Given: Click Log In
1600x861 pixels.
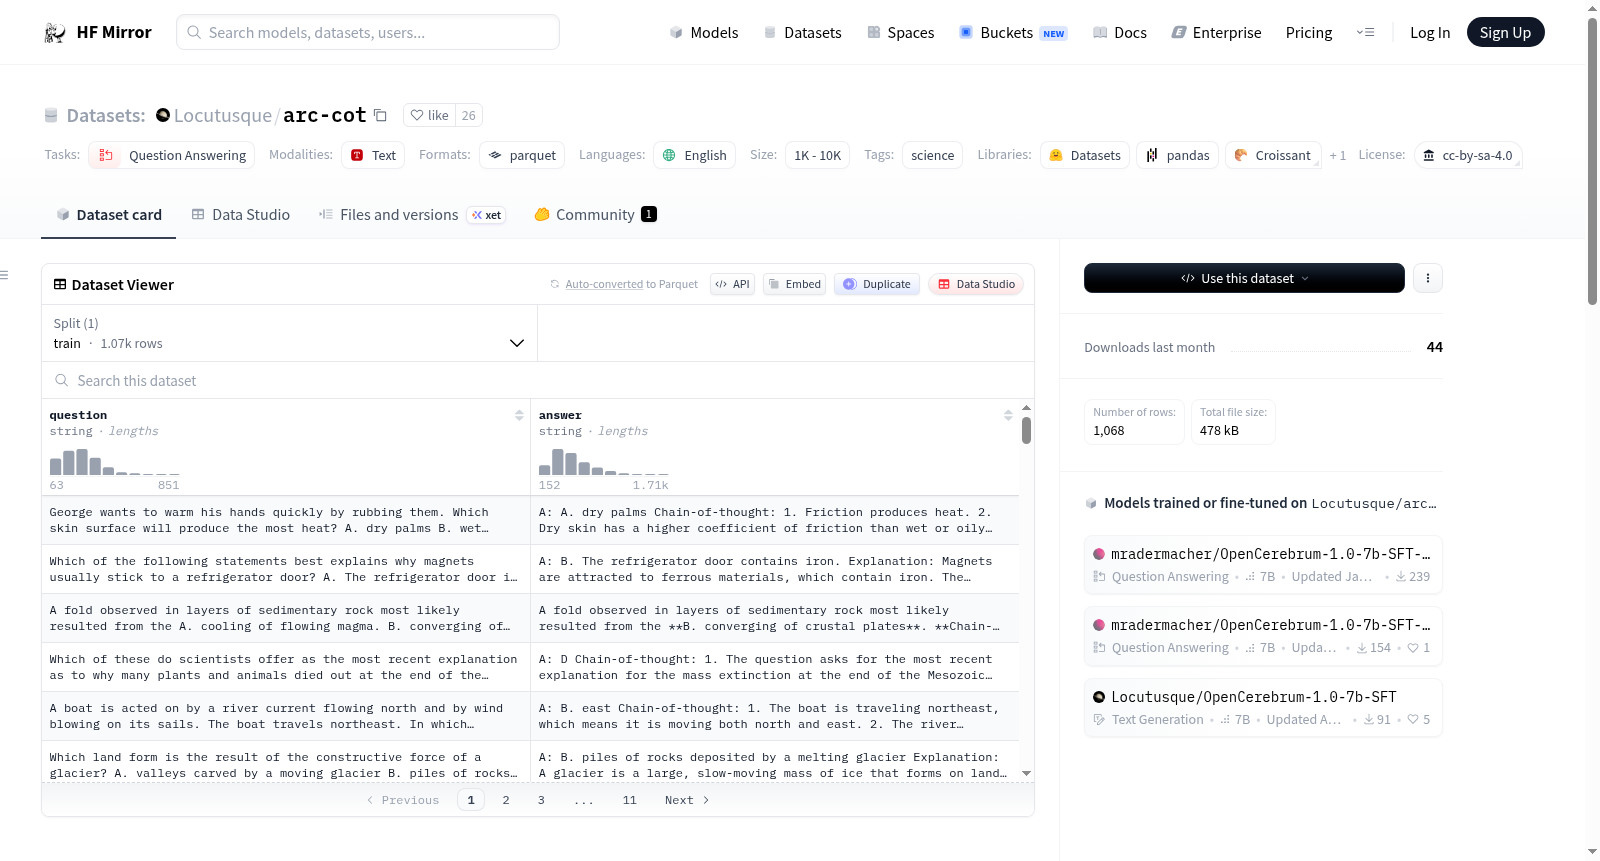Looking at the screenshot, I should pyautogui.click(x=1430, y=33).
